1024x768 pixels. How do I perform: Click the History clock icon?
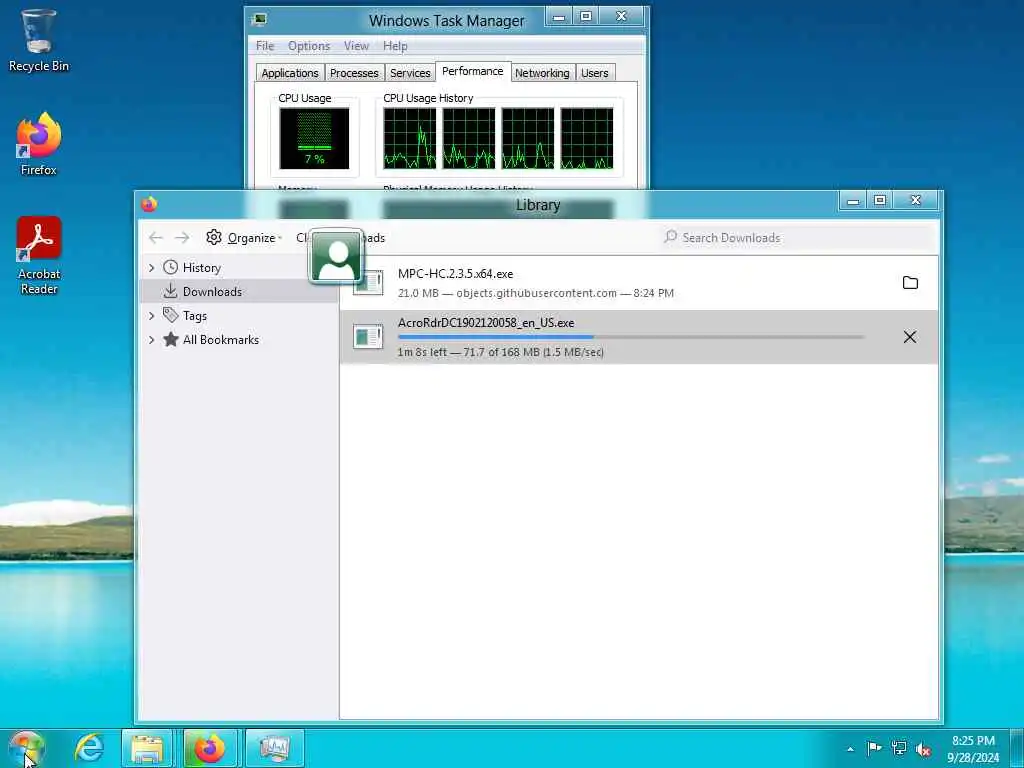pyautogui.click(x=170, y=267)
